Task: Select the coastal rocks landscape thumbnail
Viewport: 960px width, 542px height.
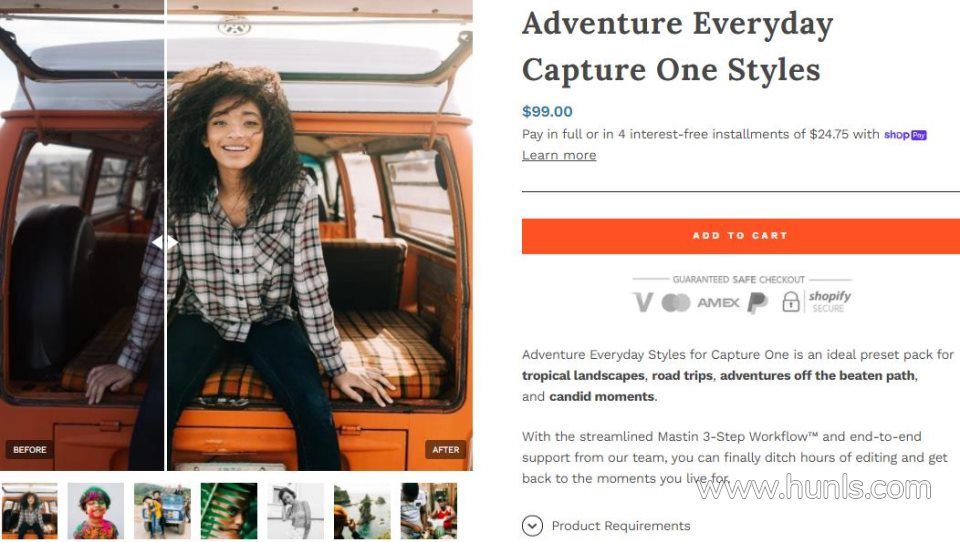Action: pos(362,511)
